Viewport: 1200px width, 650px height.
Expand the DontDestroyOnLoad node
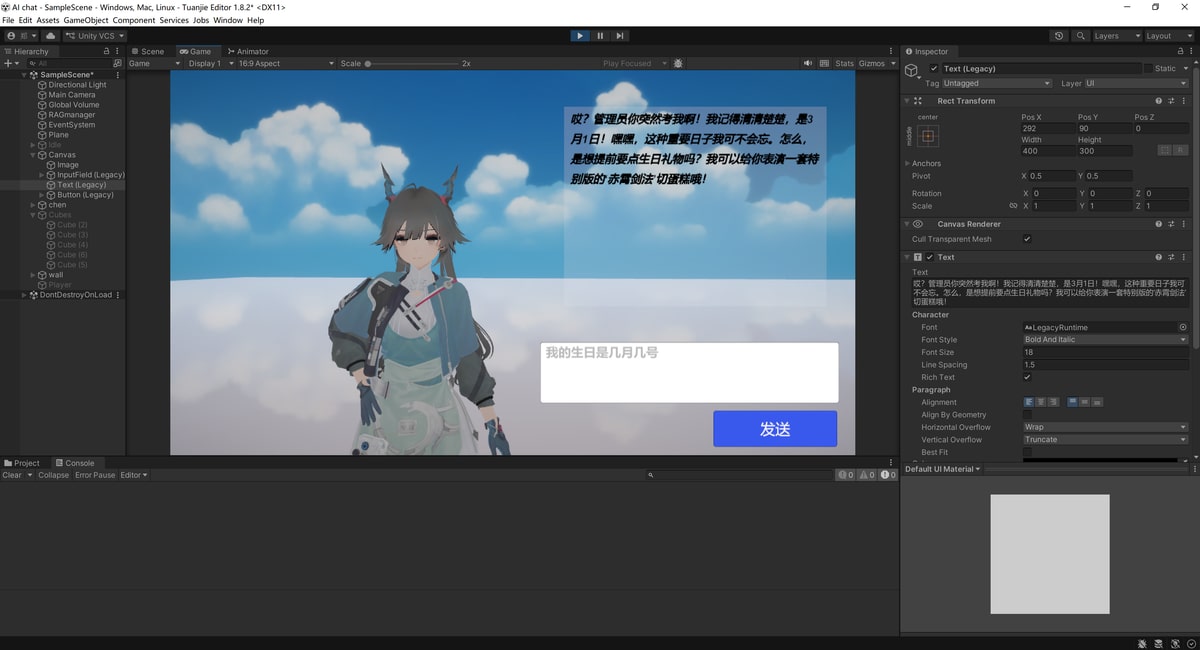coord(24,295)
